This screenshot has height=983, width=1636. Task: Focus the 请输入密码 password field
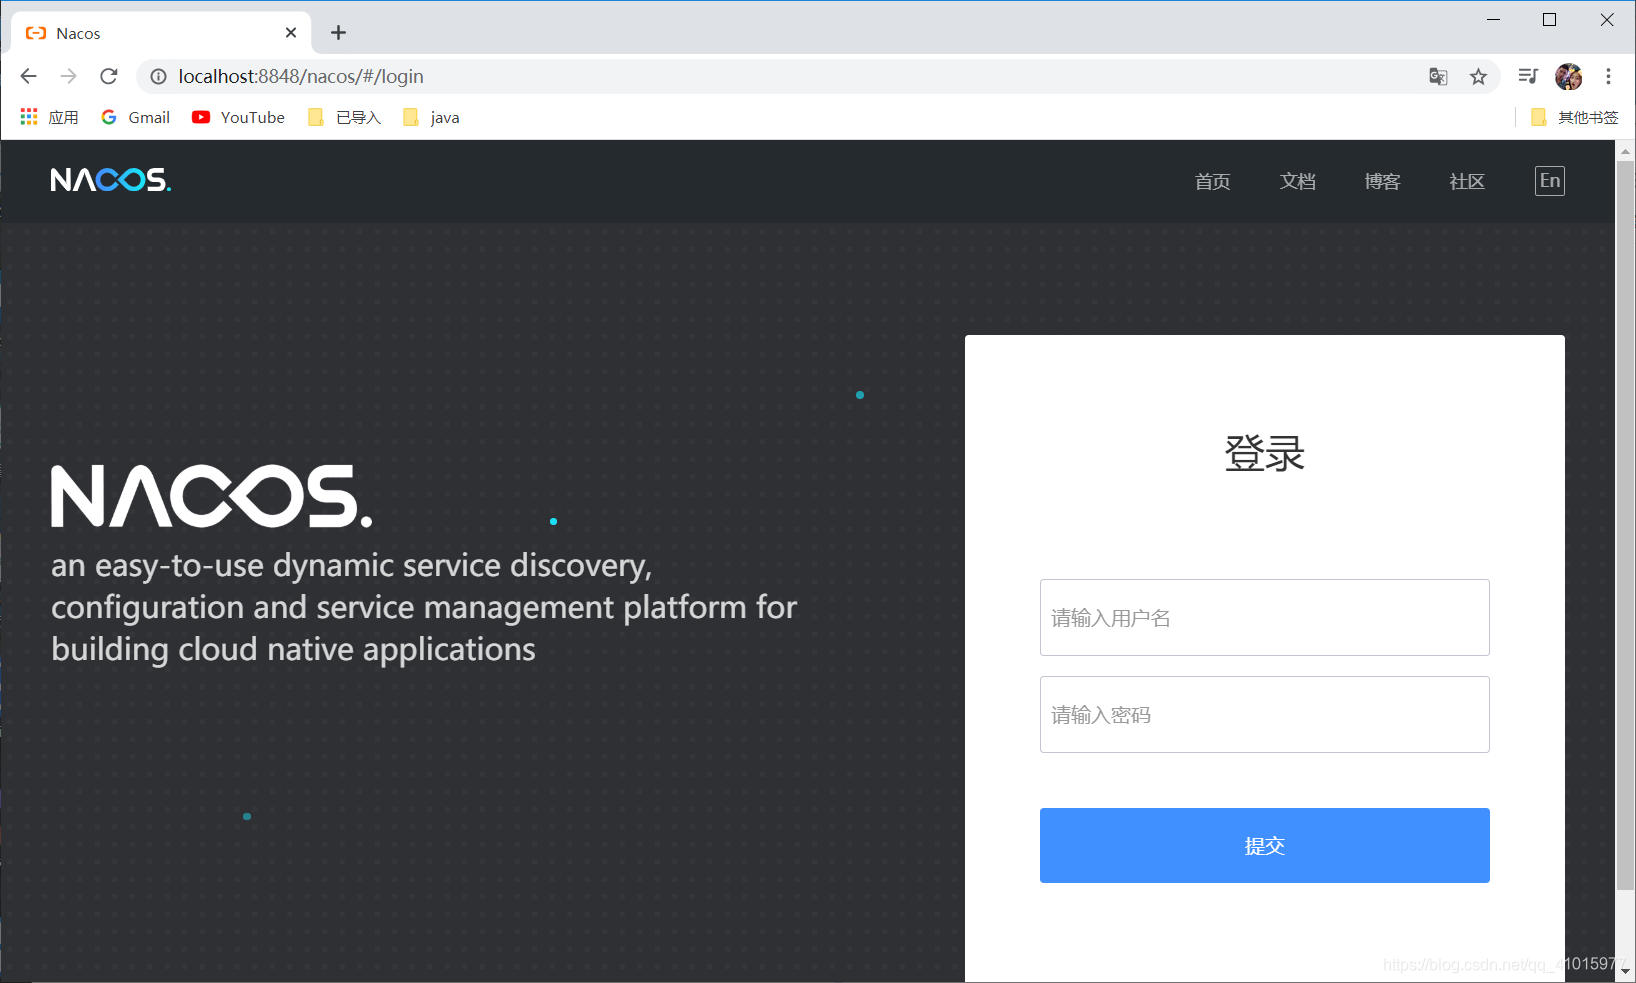click(1265, 714)
